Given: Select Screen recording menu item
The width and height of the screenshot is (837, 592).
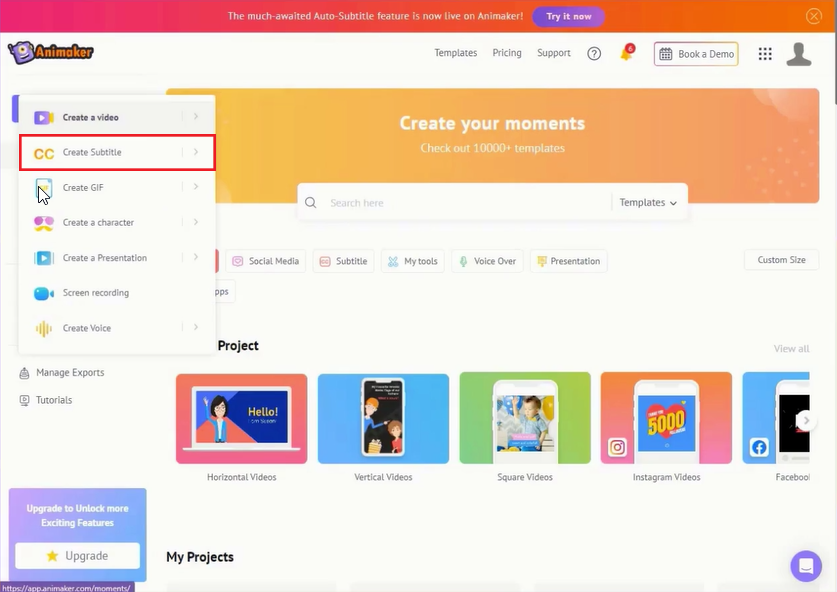Looking at the screenshot, I should point(117,293).
